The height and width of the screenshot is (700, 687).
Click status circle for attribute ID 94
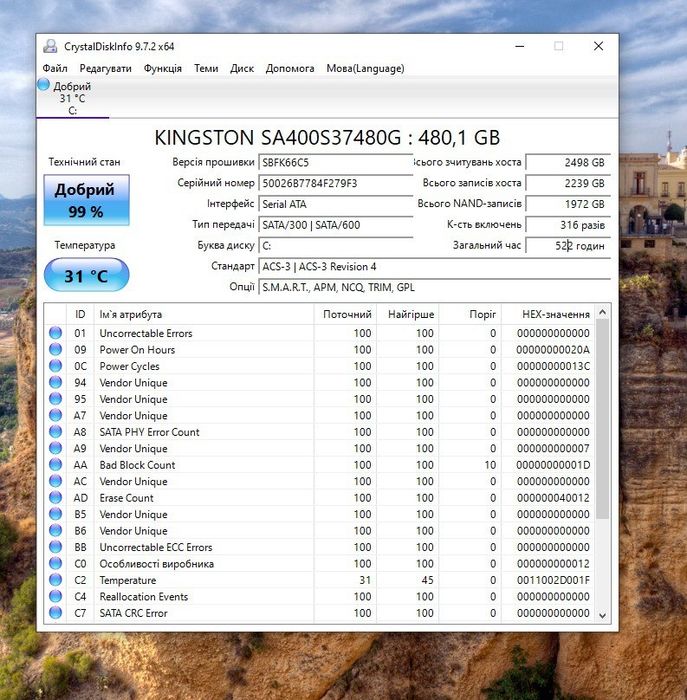(55, 383)
